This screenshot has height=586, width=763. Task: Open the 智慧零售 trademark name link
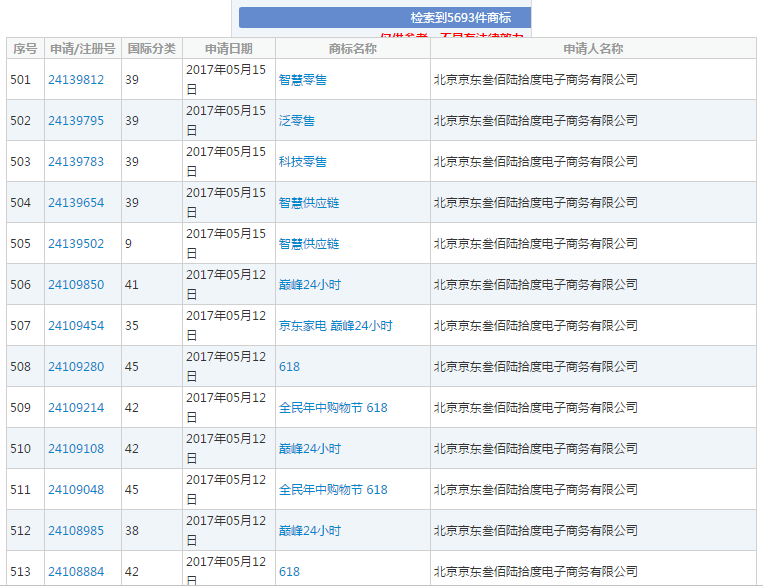tap(302, 80)
